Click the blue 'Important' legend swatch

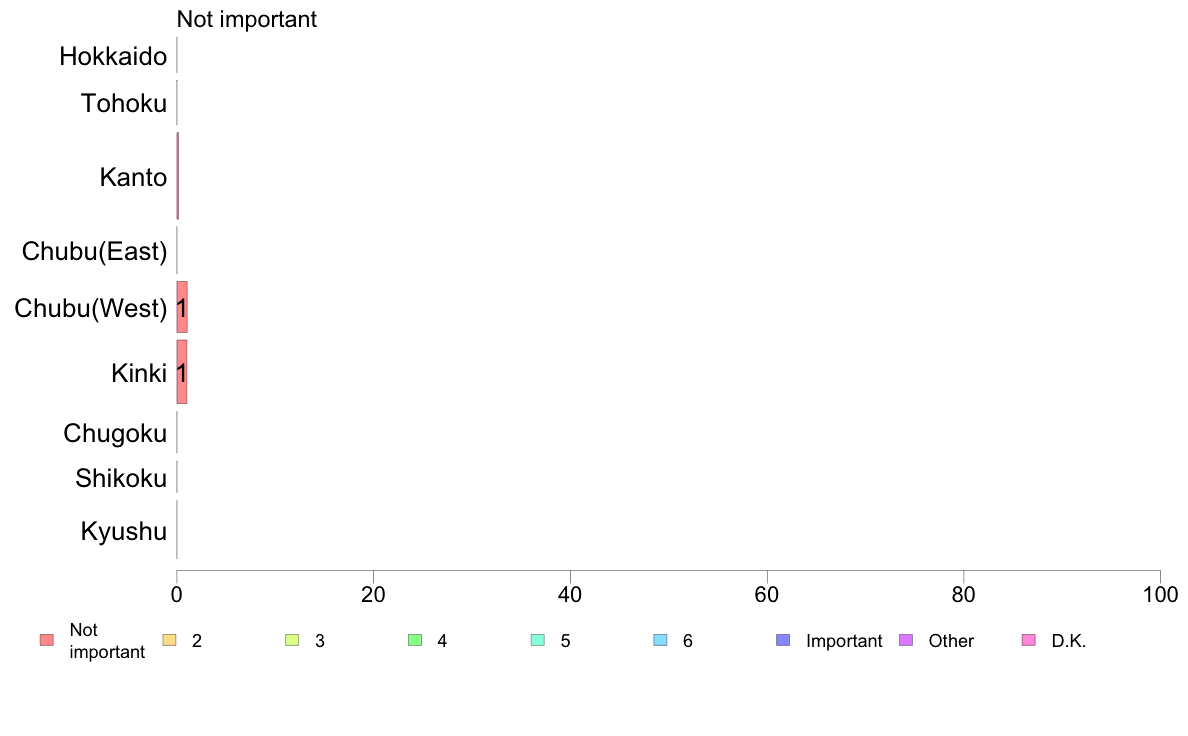coord(783,640)
